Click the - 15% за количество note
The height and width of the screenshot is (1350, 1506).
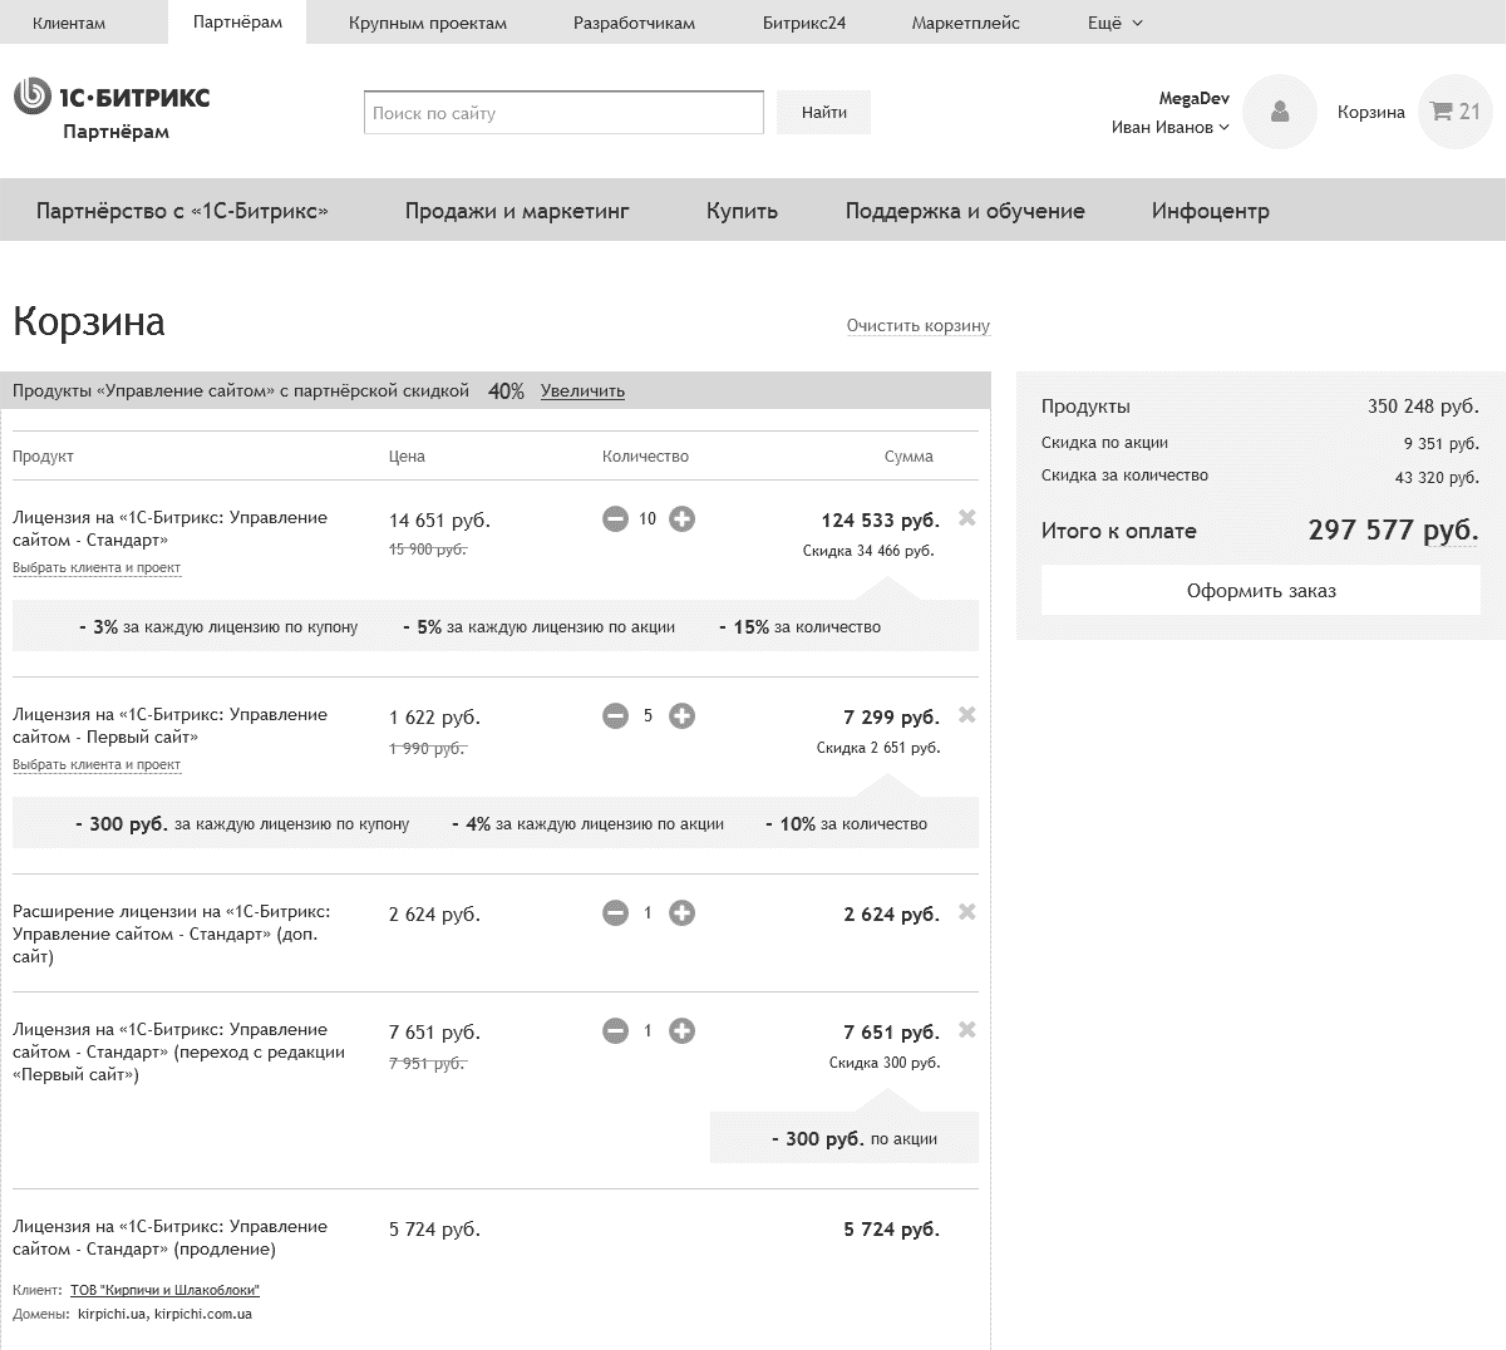click(800, 627)
